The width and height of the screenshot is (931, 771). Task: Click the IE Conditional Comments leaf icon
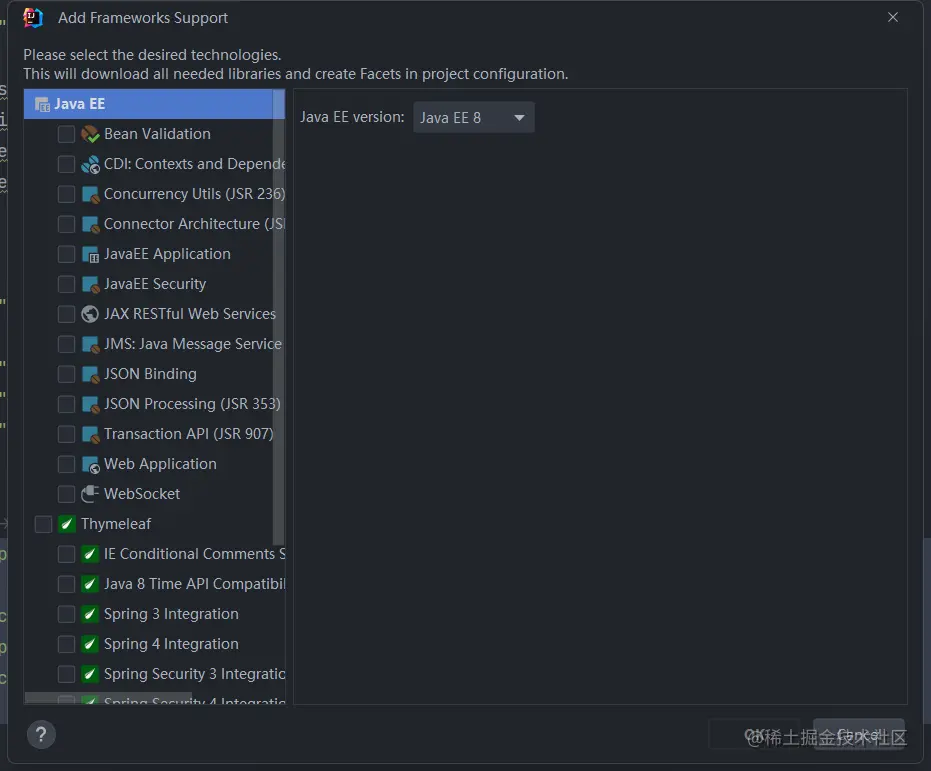coord(90,554)
